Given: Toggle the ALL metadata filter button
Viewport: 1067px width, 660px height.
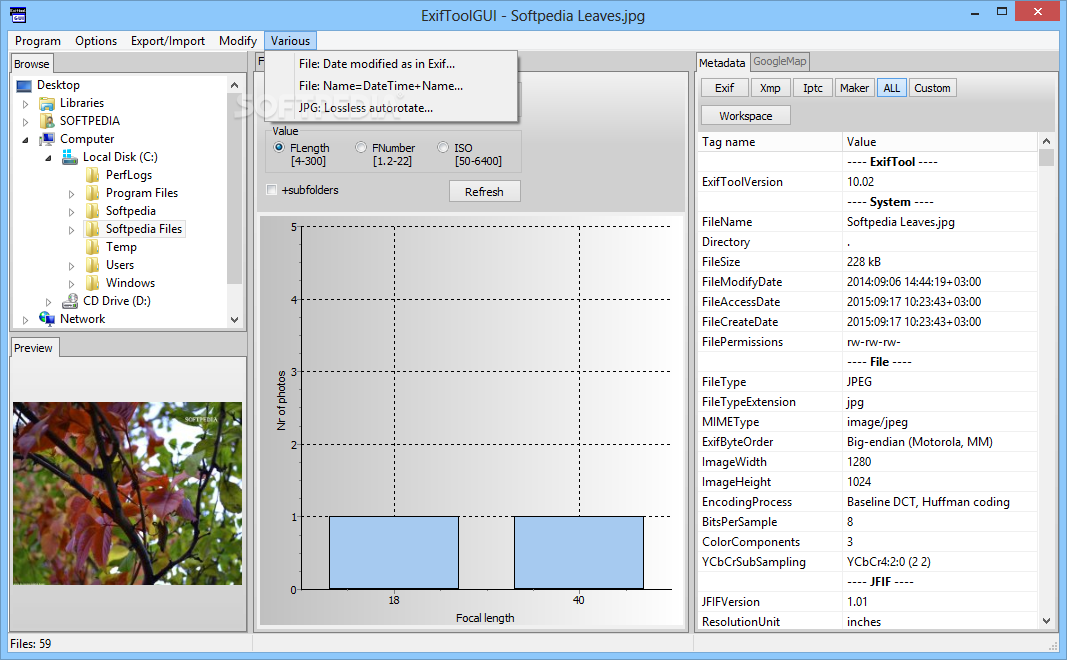Looking at the screenshot, I should (x=891, y=88).
